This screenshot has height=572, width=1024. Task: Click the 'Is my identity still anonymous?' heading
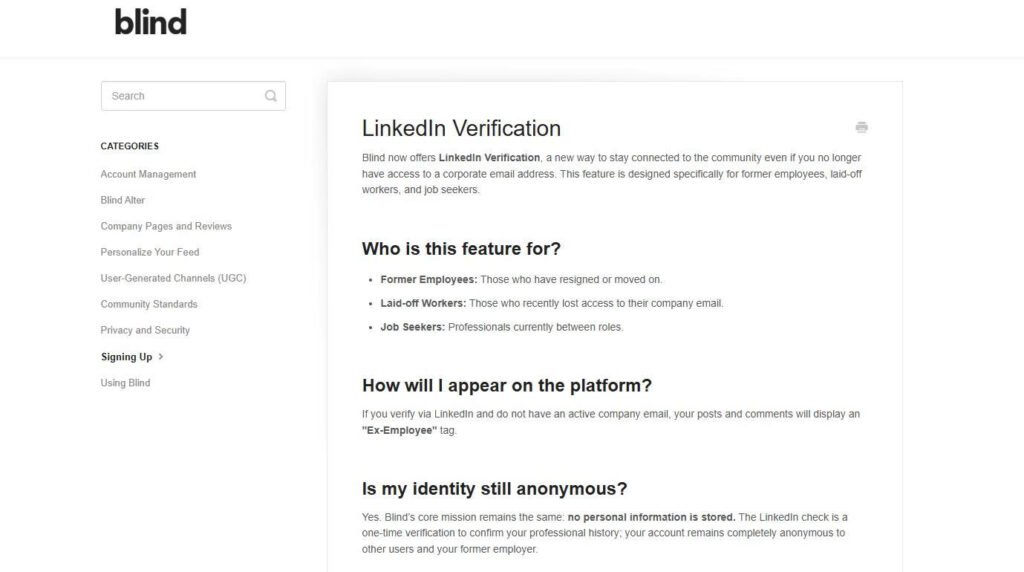click(x=494, y=489)
